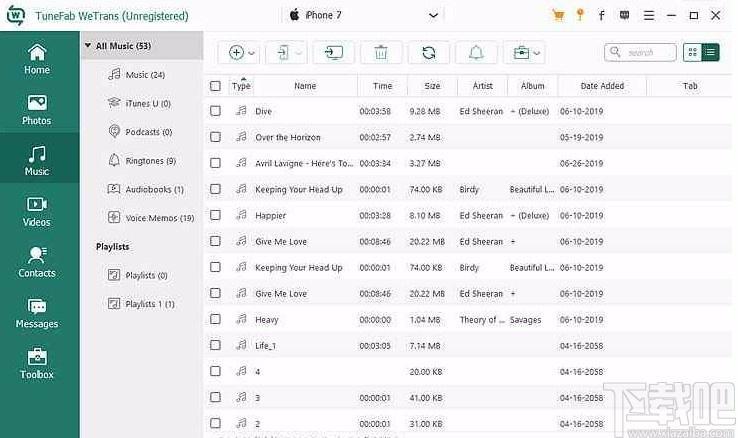Check the box for Dive
738x438 pixels.
coord(215,111)
